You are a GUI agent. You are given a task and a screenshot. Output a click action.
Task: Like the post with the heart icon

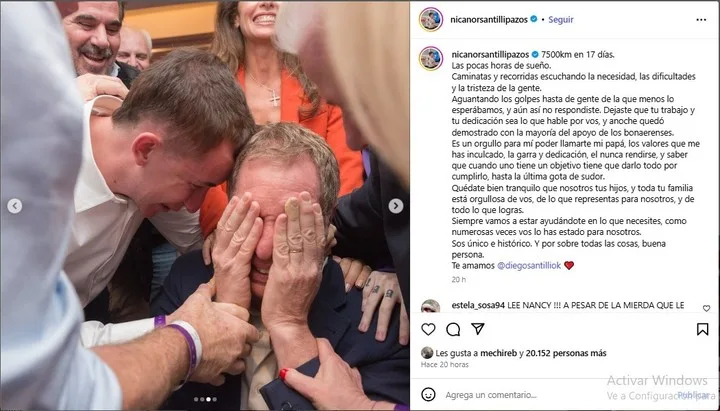coord(428,329)
